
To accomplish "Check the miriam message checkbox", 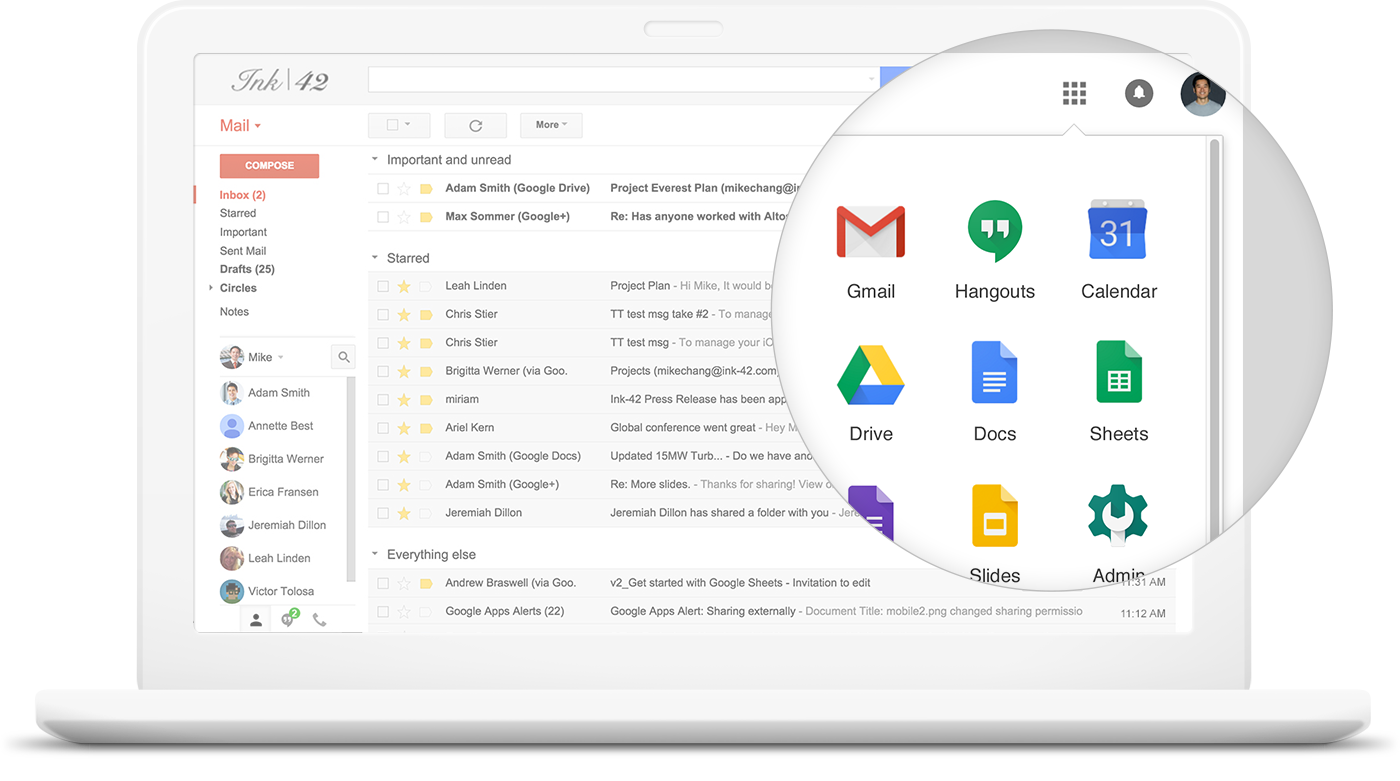I will point(383,399).
